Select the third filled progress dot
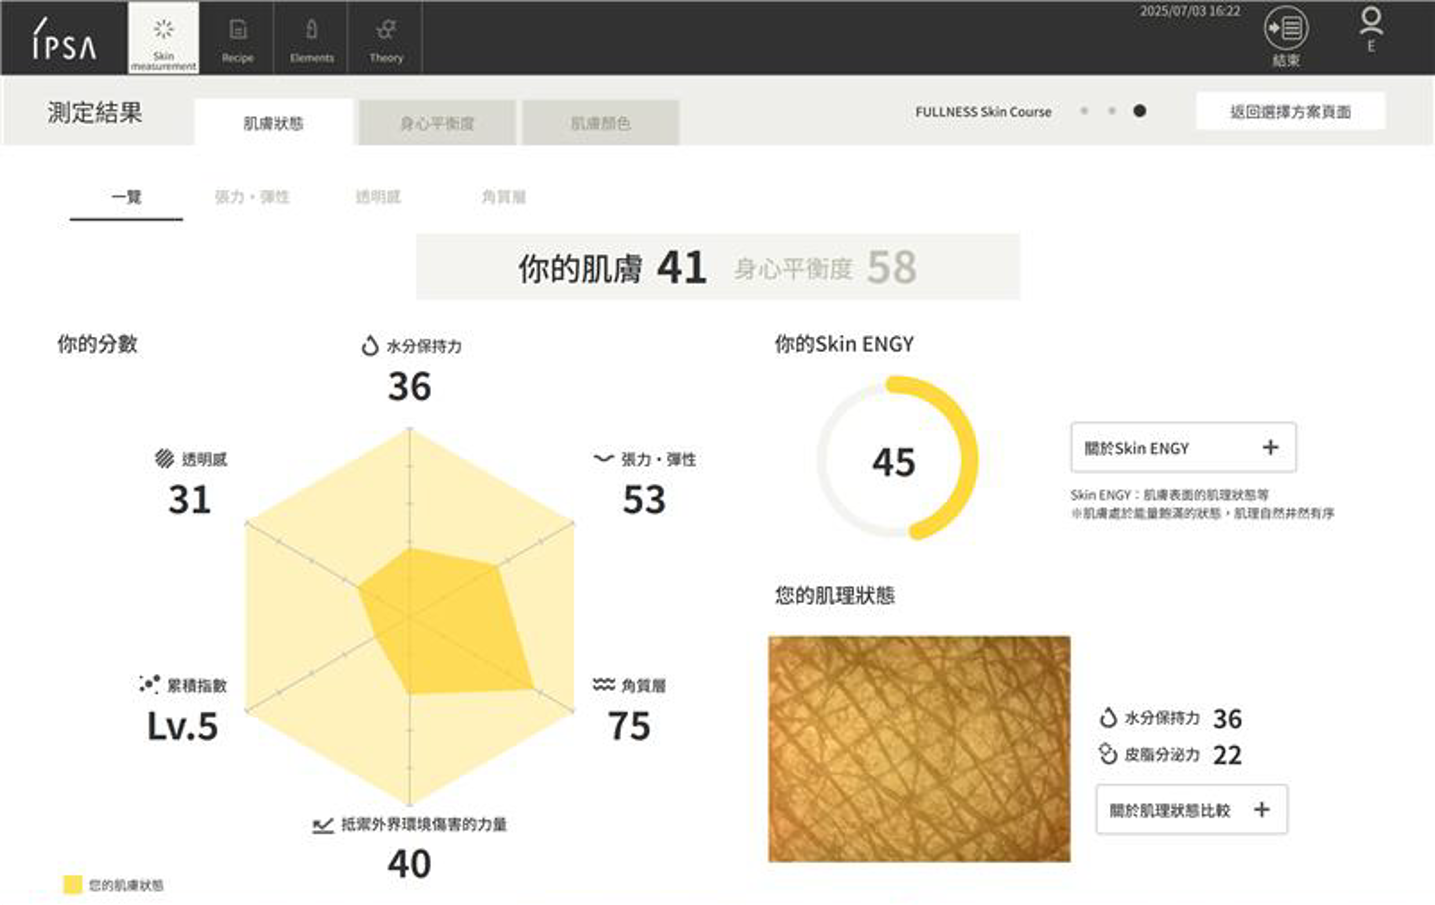Screen dimensions: 1435x905 pyautogui.click(x=1139, y=111)
